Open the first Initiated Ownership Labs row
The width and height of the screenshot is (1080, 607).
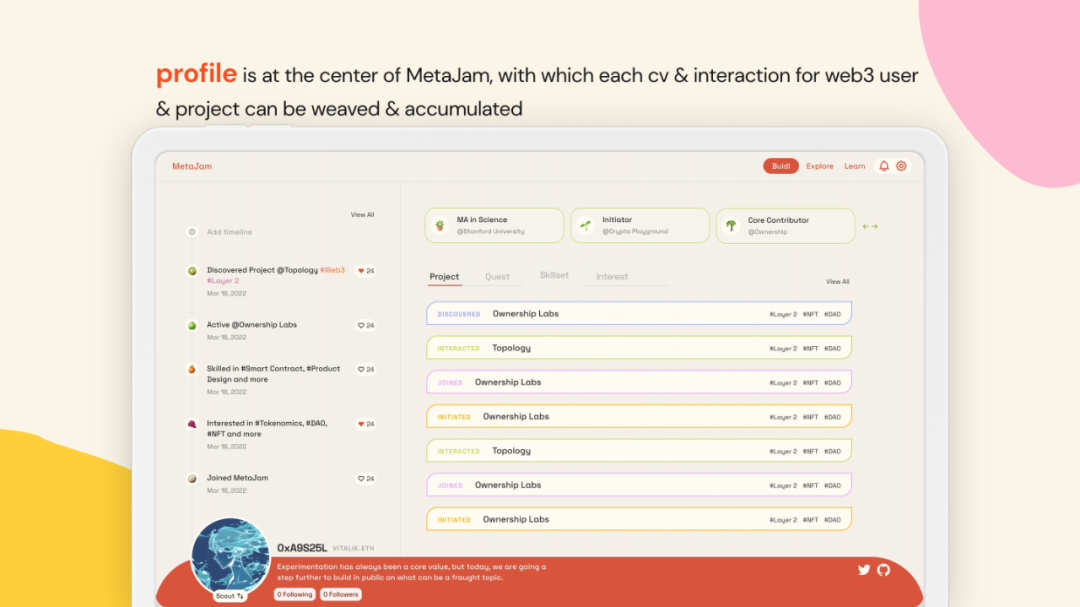639,416
